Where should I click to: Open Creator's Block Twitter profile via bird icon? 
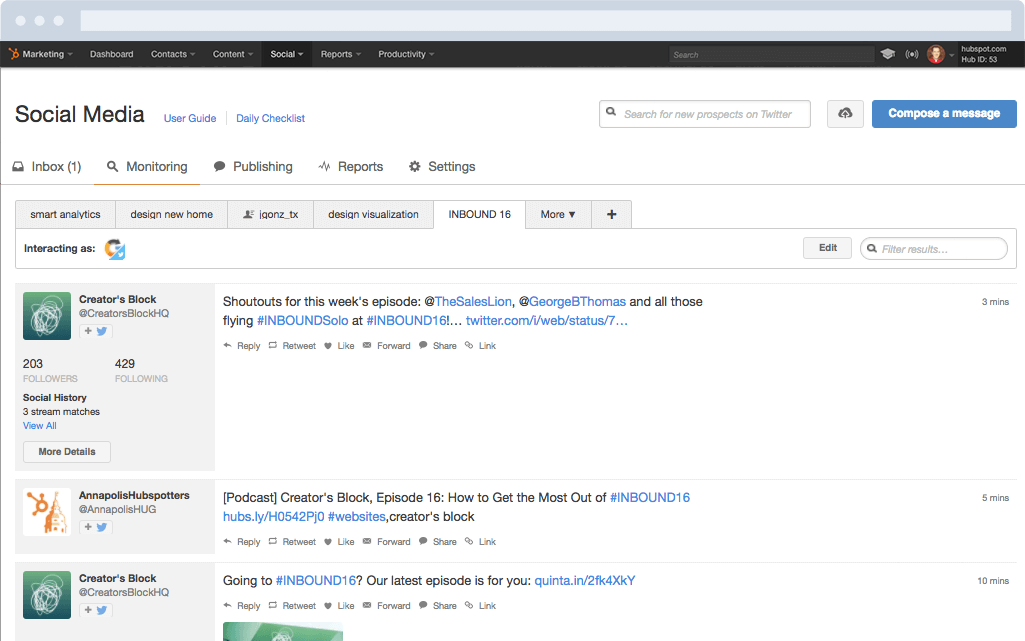[105, 331]
